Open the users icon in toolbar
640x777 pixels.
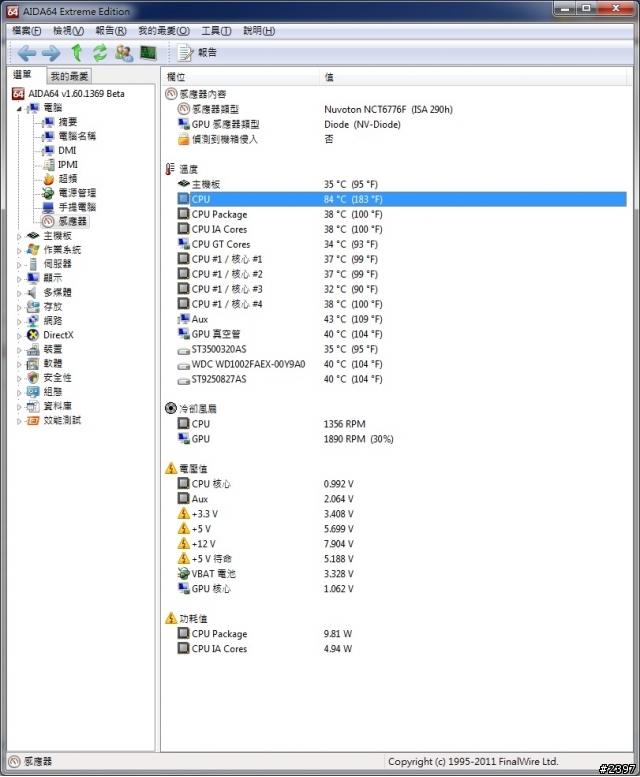tap(124, 53)
